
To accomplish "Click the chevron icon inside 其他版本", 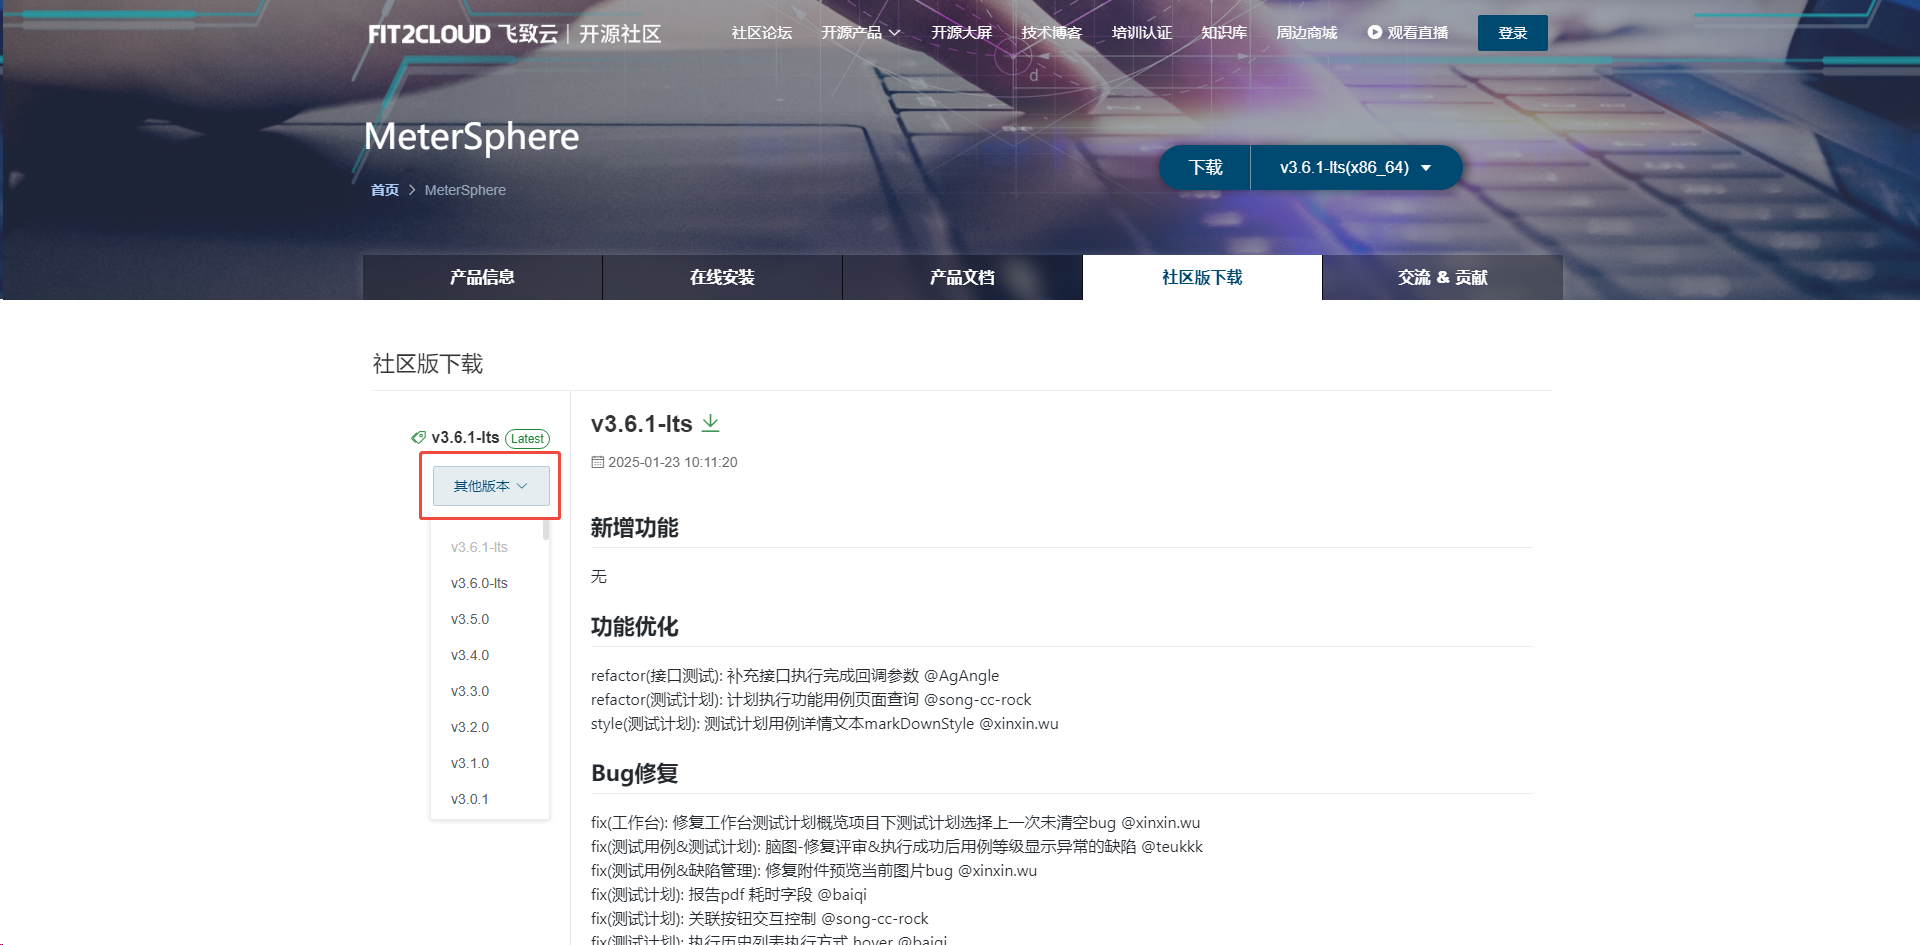I will (521, 486).
